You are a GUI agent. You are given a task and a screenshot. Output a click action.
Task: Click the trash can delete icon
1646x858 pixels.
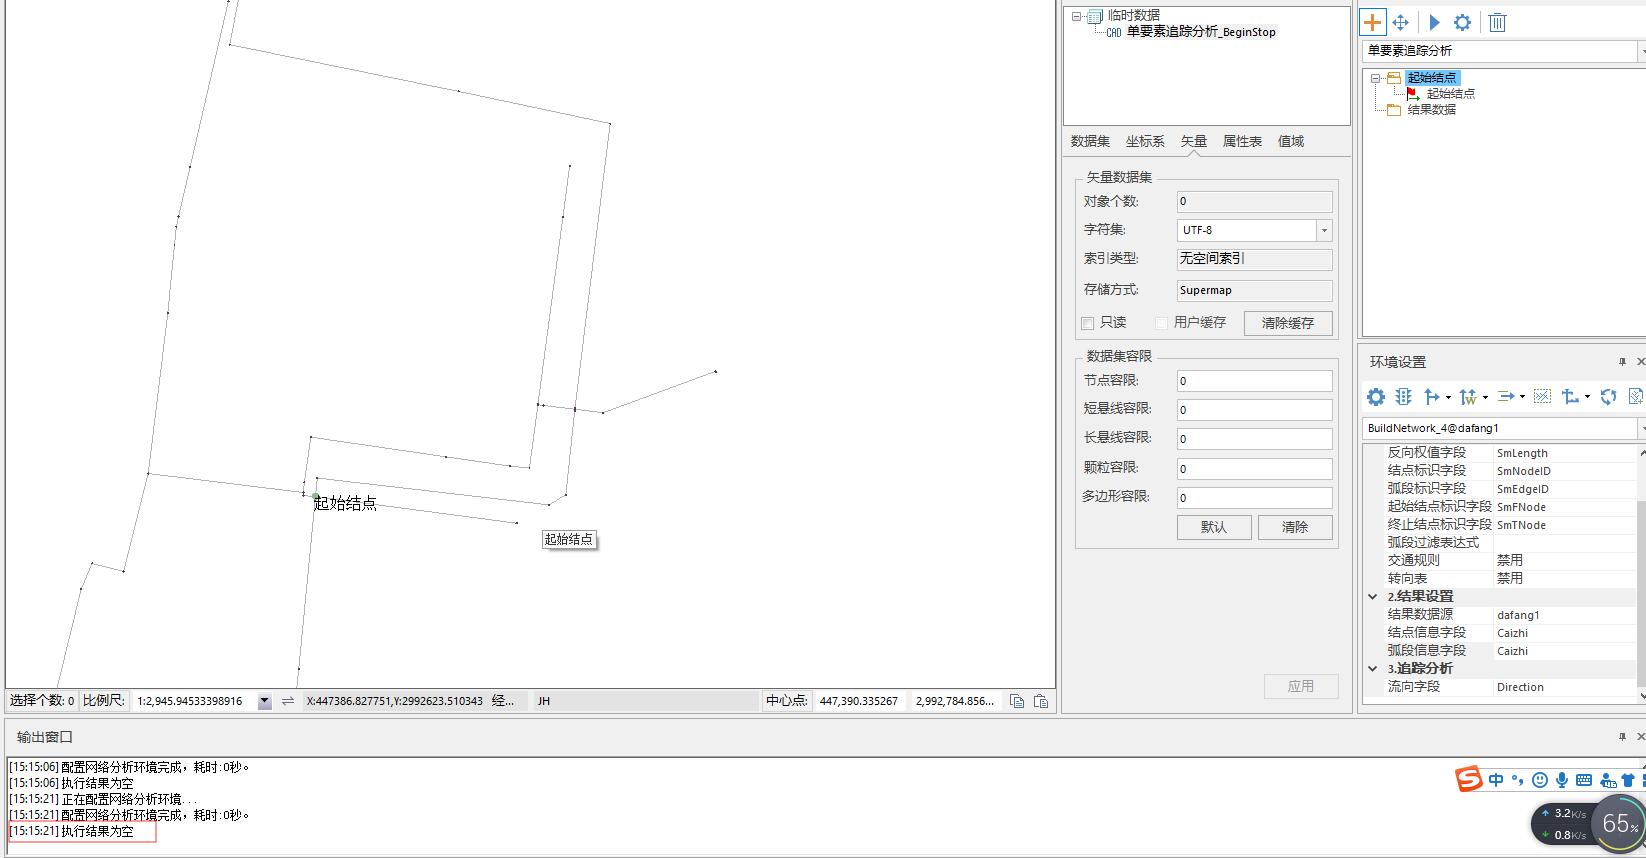[x=1497, y=22]
